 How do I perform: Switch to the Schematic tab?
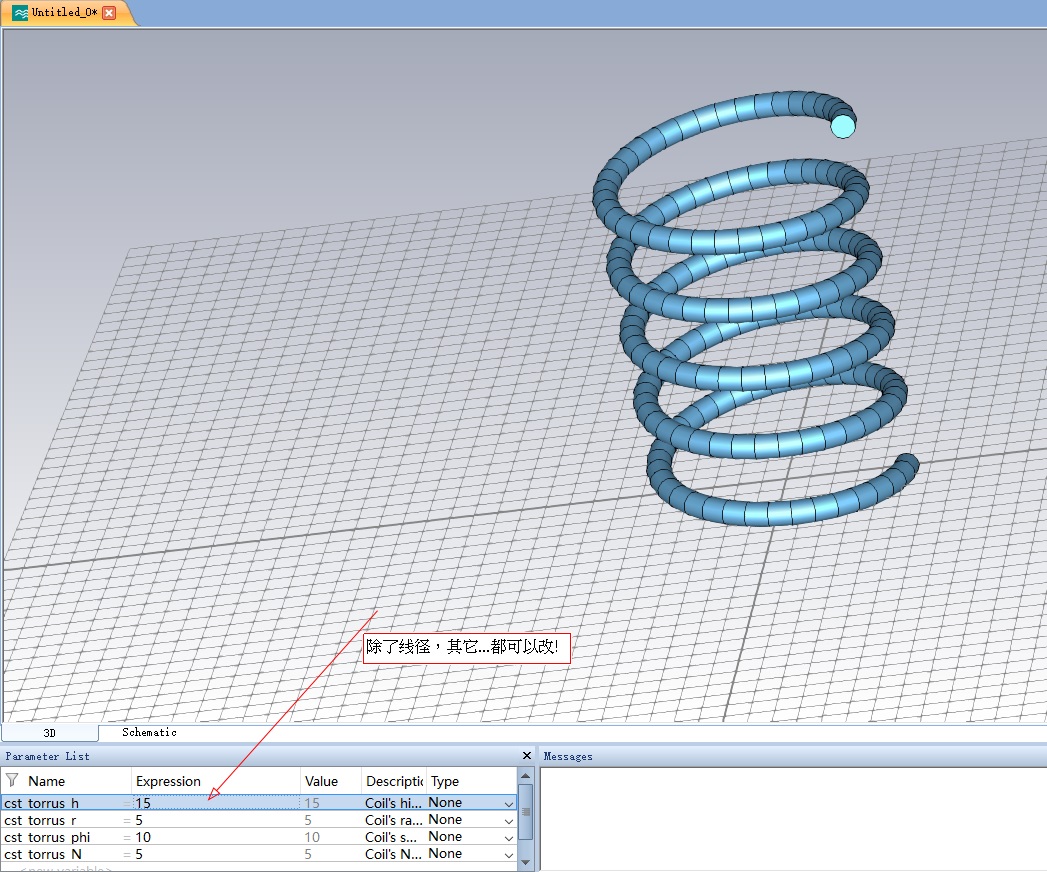pos(149,733)
